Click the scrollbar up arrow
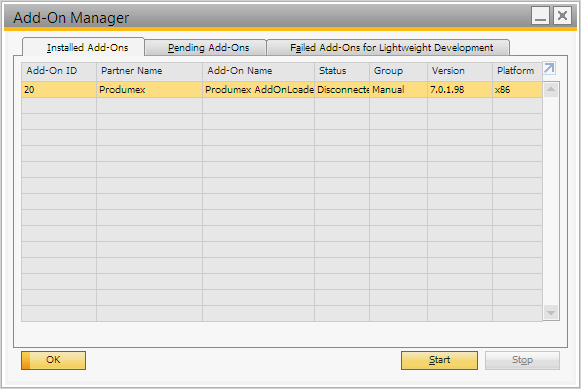This screenshot has width=581, height=389. (x=551, y=89)
